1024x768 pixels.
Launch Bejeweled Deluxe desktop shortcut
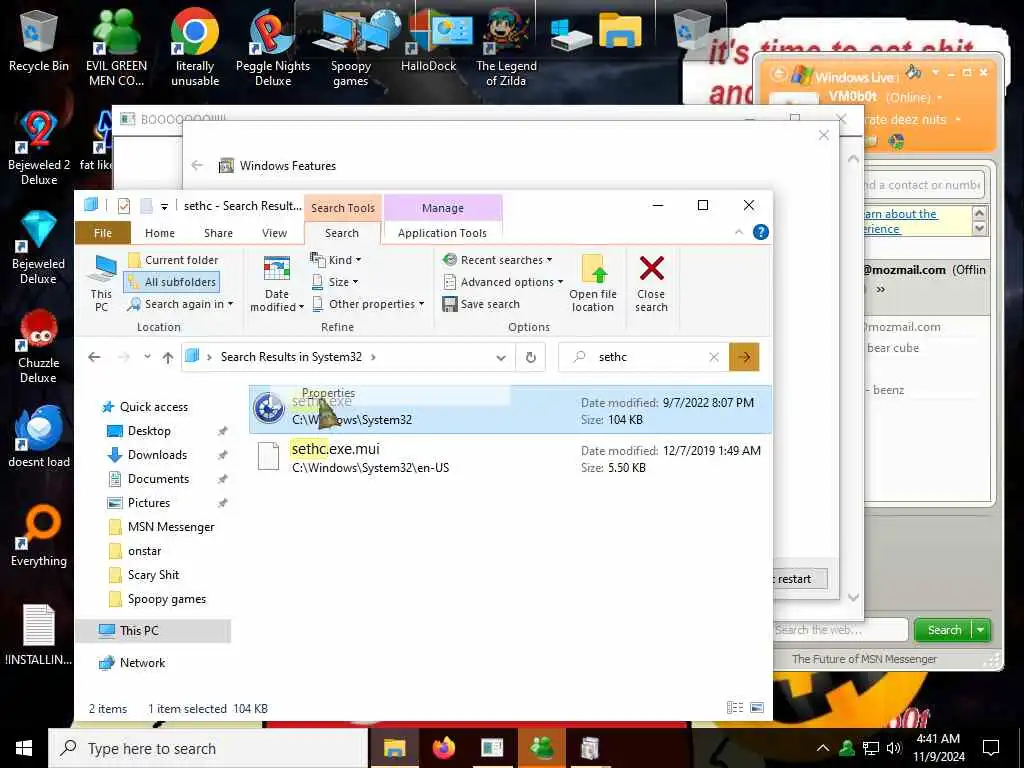39,247
